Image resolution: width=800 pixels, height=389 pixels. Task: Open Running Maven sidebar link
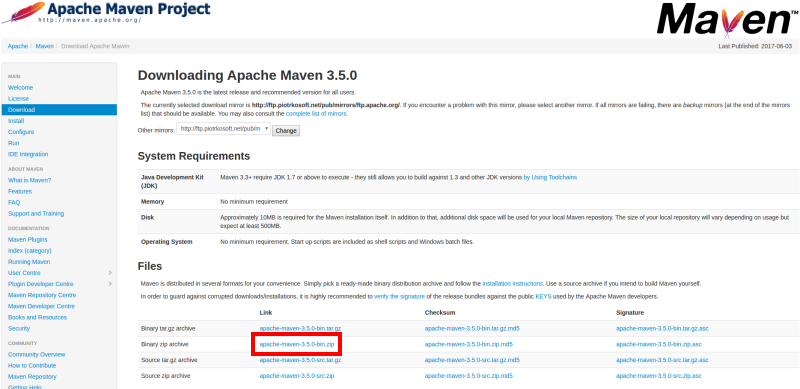(x=29, y=262)
